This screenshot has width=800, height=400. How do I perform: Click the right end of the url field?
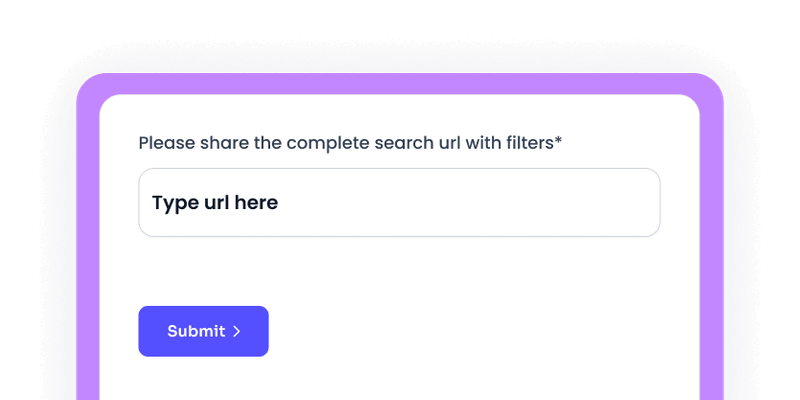pyautogui.click(x=640, y=203)
